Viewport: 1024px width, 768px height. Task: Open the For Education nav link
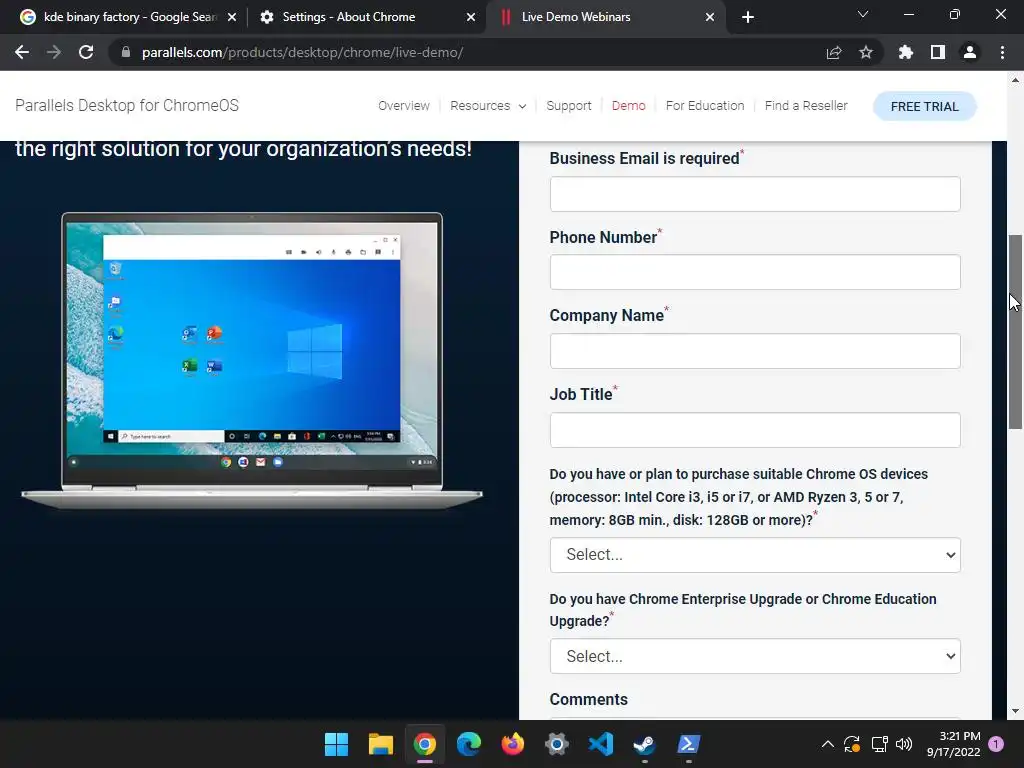705,106
